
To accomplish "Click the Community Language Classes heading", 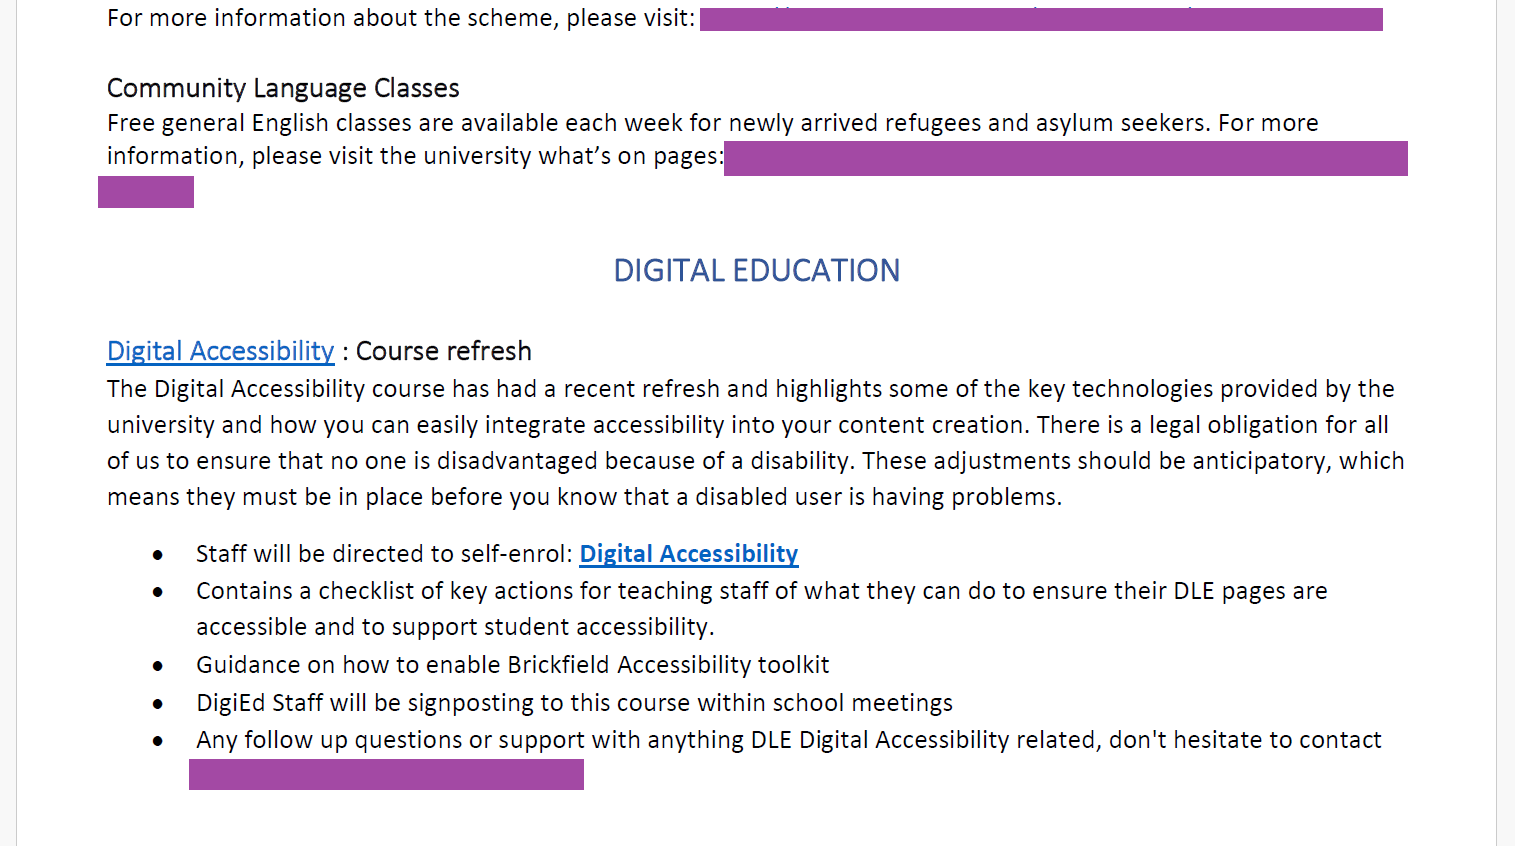I will [283, 88].
